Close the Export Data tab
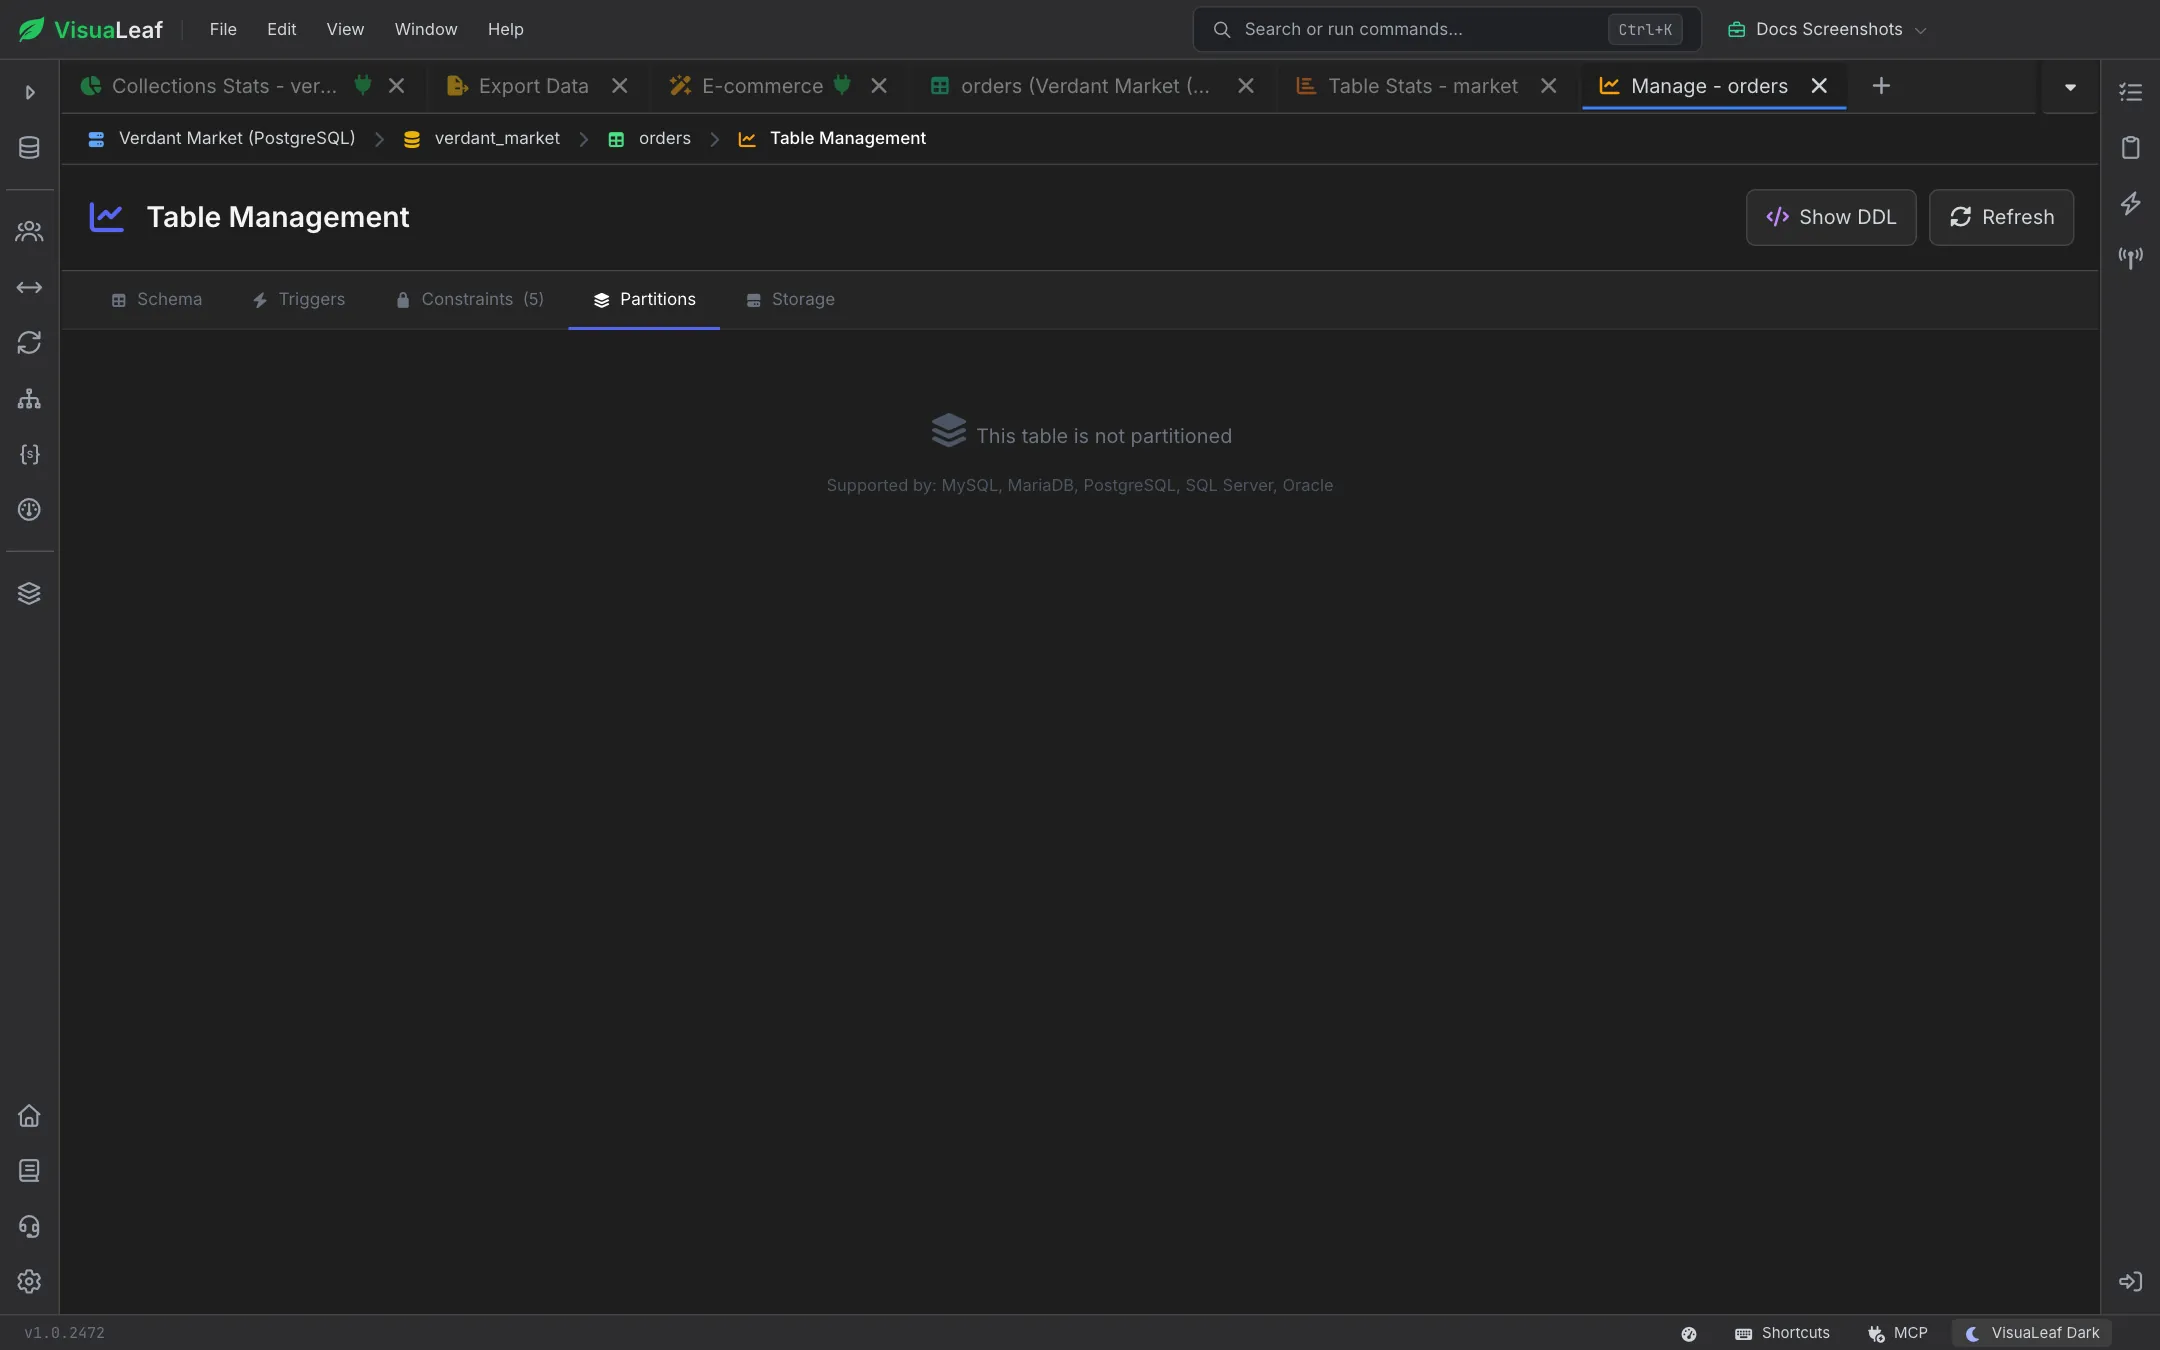The image size is (2160, 1350). [x=620, y=86]
